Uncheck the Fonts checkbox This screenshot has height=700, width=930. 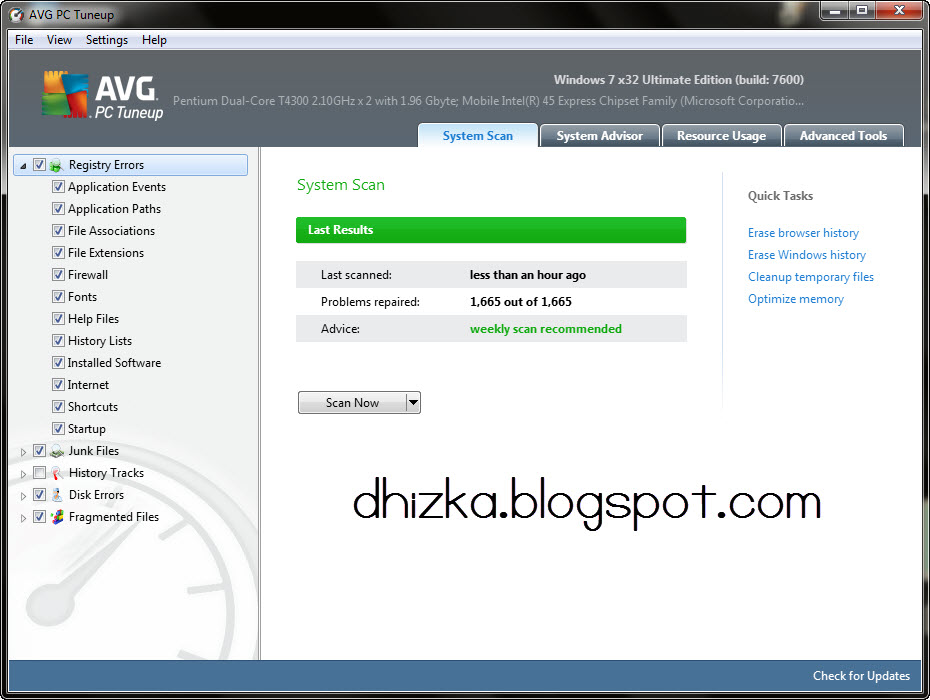coord(58,297)
